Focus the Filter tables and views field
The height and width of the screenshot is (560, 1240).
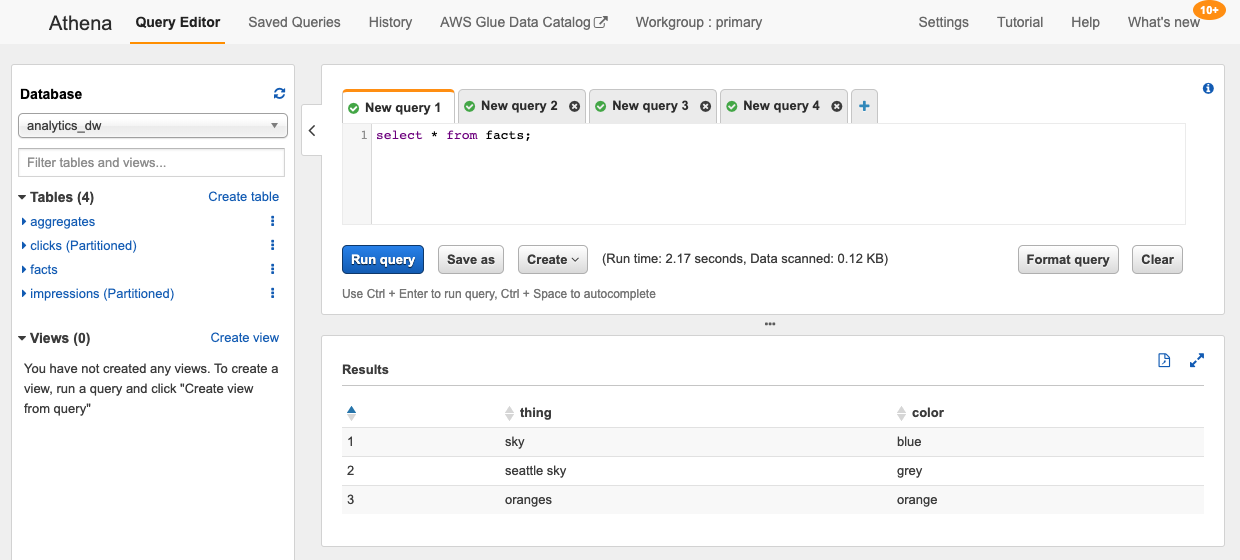pyautogui.click(x=152, y=162)
